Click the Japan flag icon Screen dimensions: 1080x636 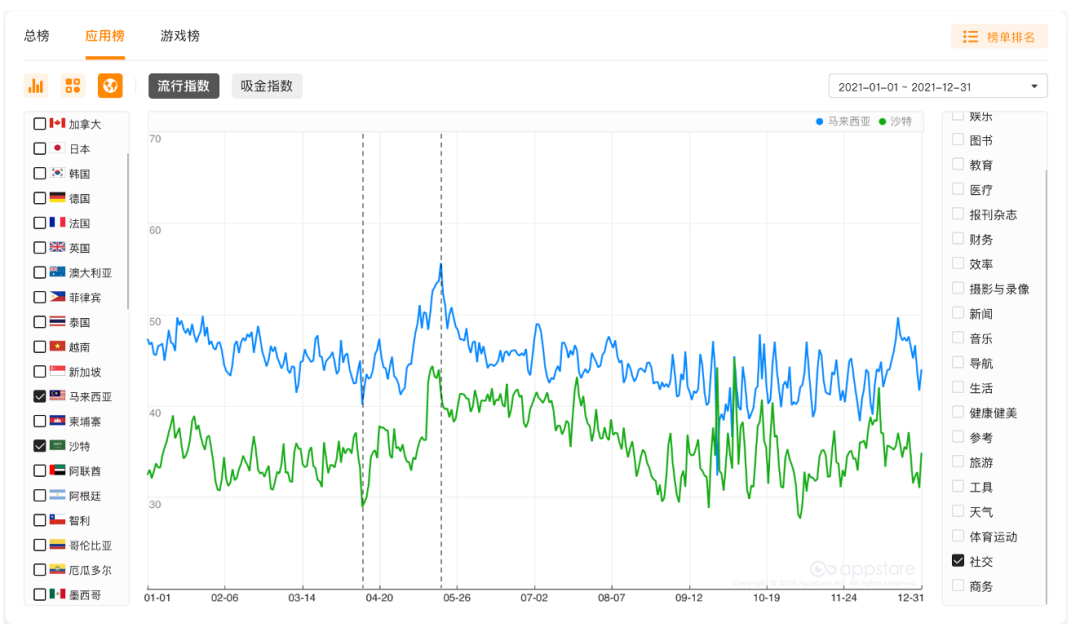(x=57, y=148)
